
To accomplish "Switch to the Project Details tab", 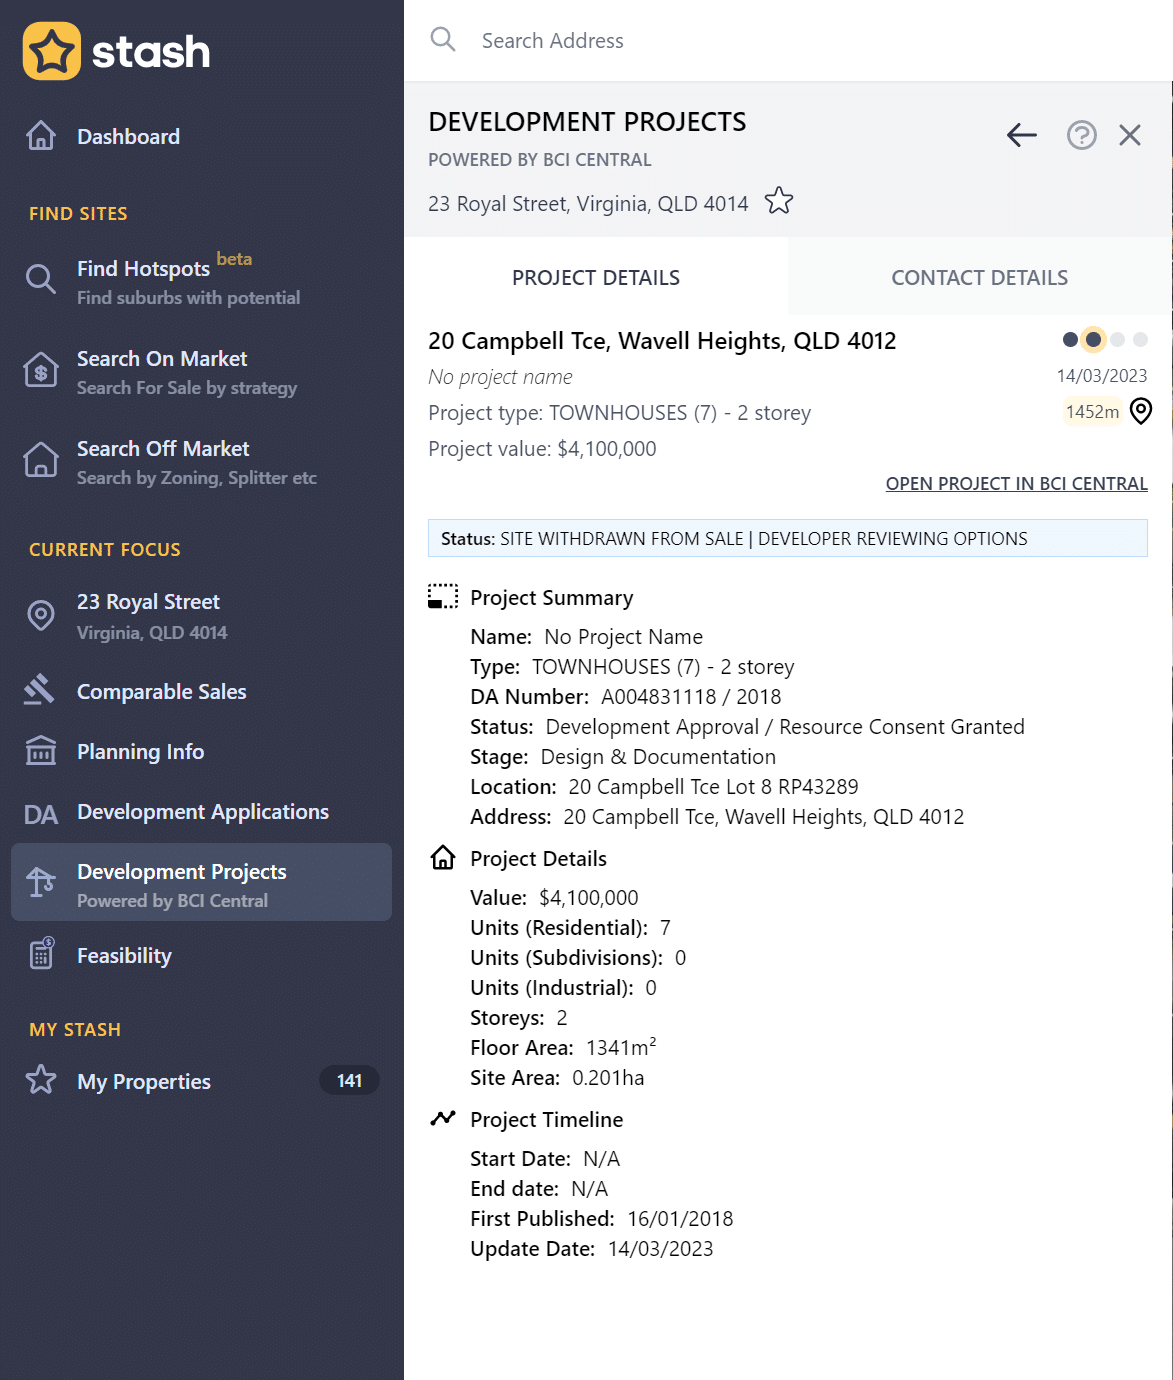I will tap(596, 277).
